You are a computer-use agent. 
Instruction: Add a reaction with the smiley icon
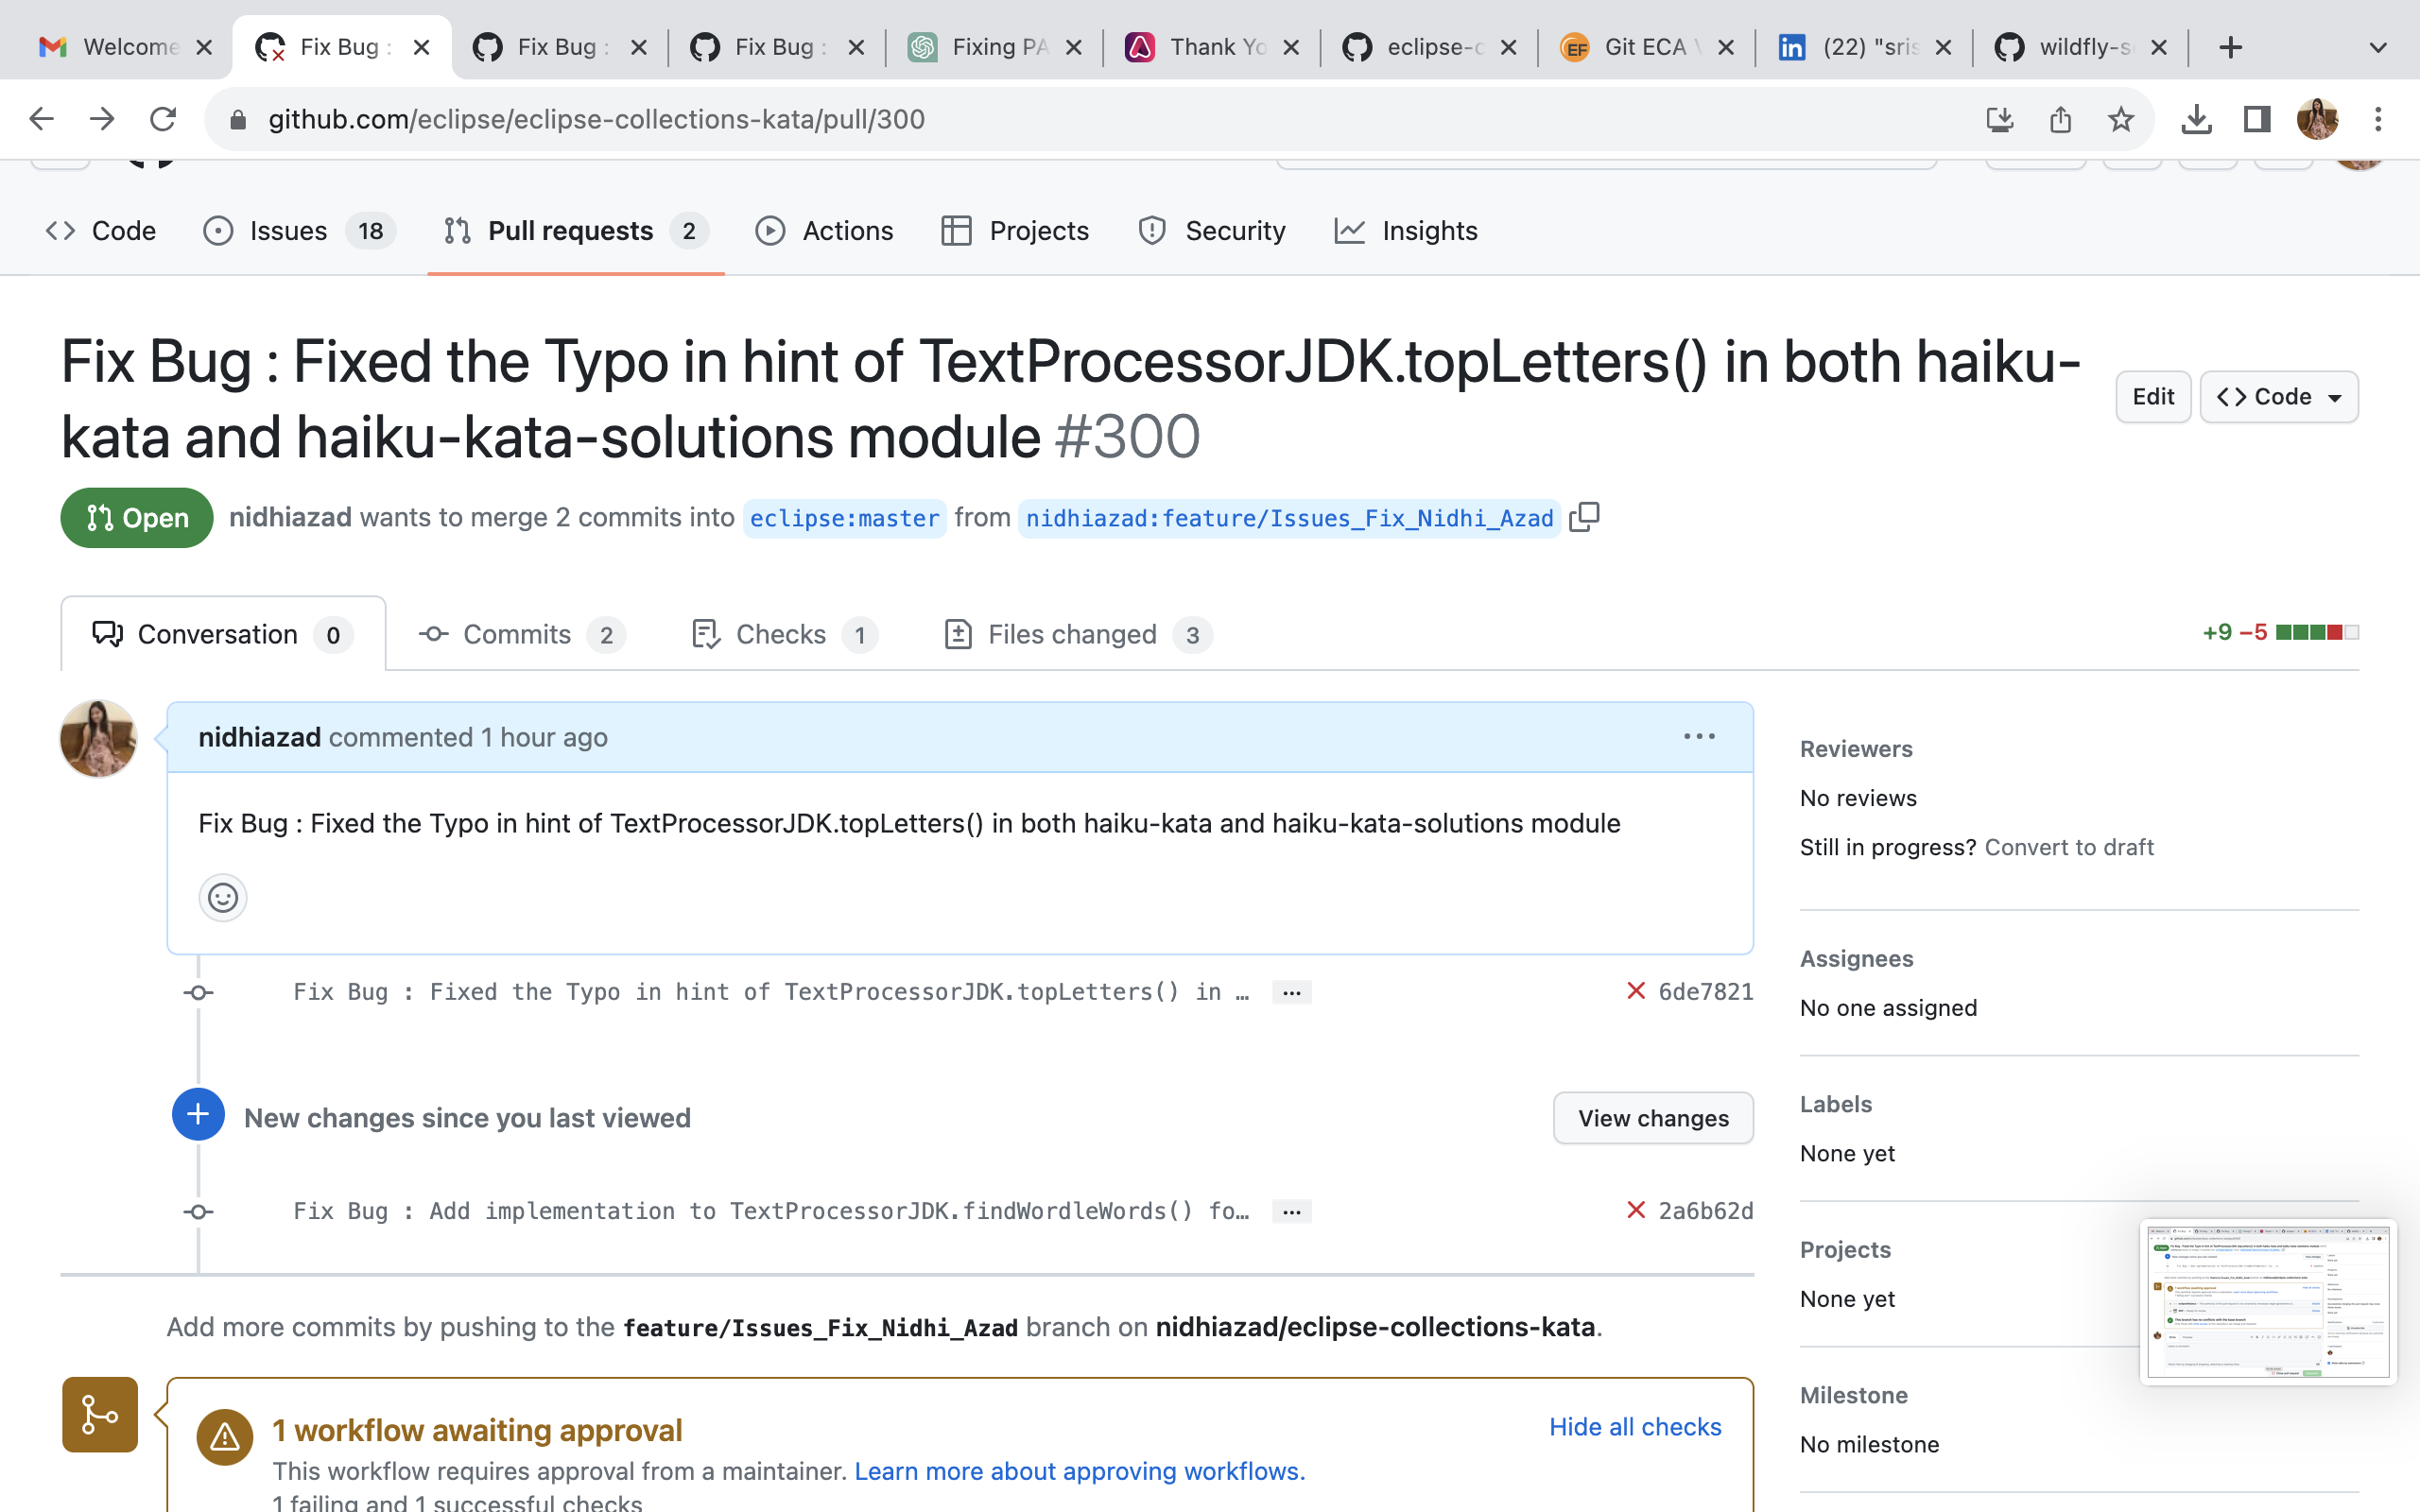tap(222, 897)
